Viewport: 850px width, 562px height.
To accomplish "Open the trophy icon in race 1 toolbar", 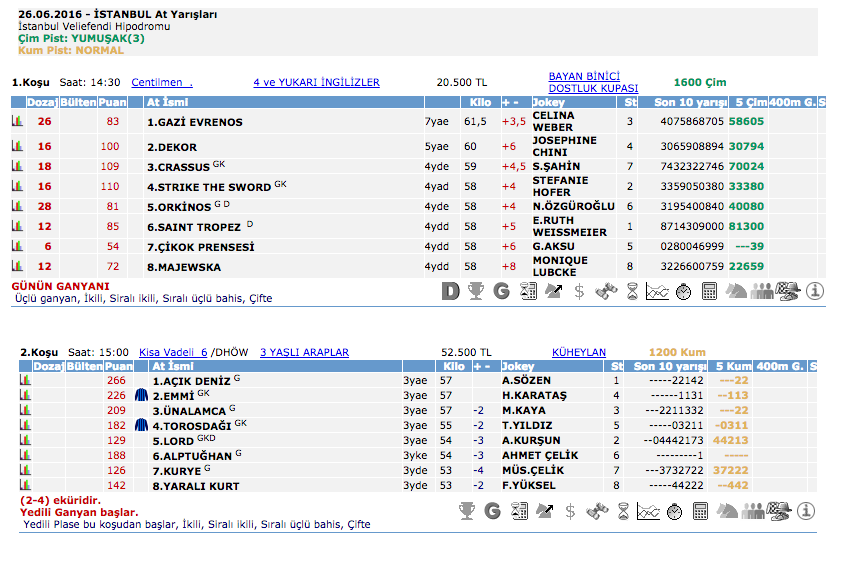I will 476,292.
